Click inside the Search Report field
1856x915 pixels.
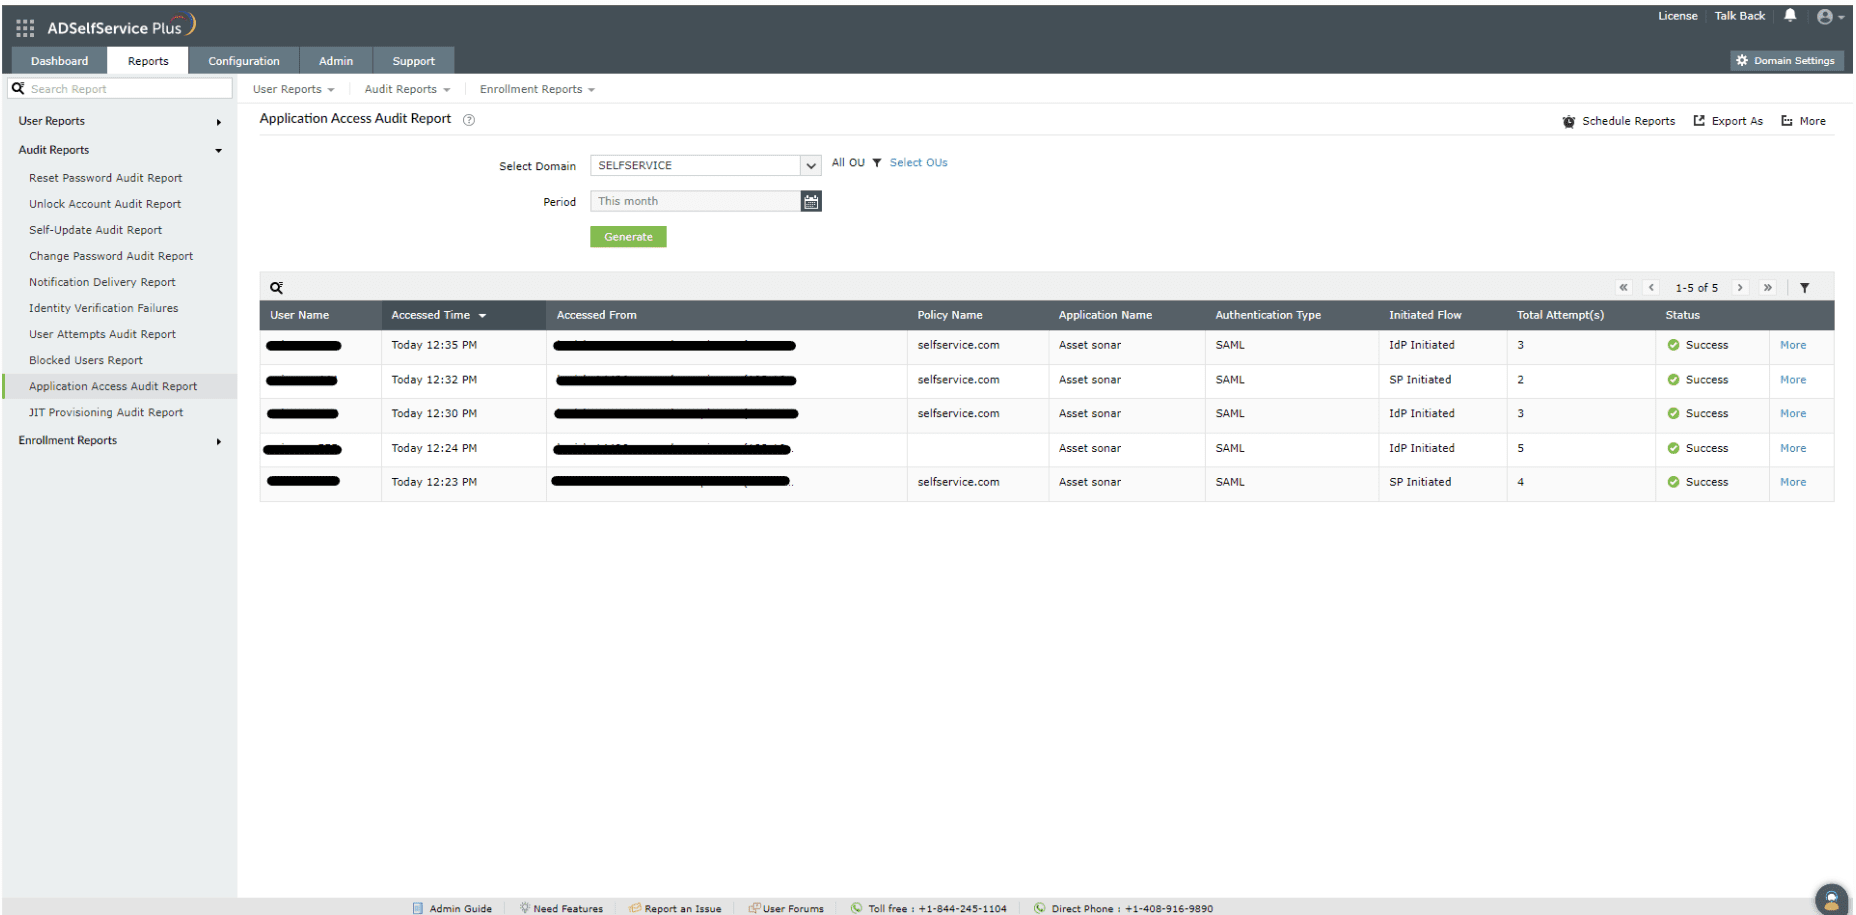click(120, 88)
